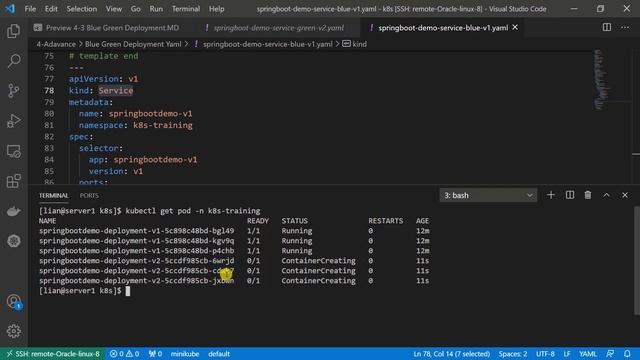Click Ln 78, Col 14 position indicator

451,353
